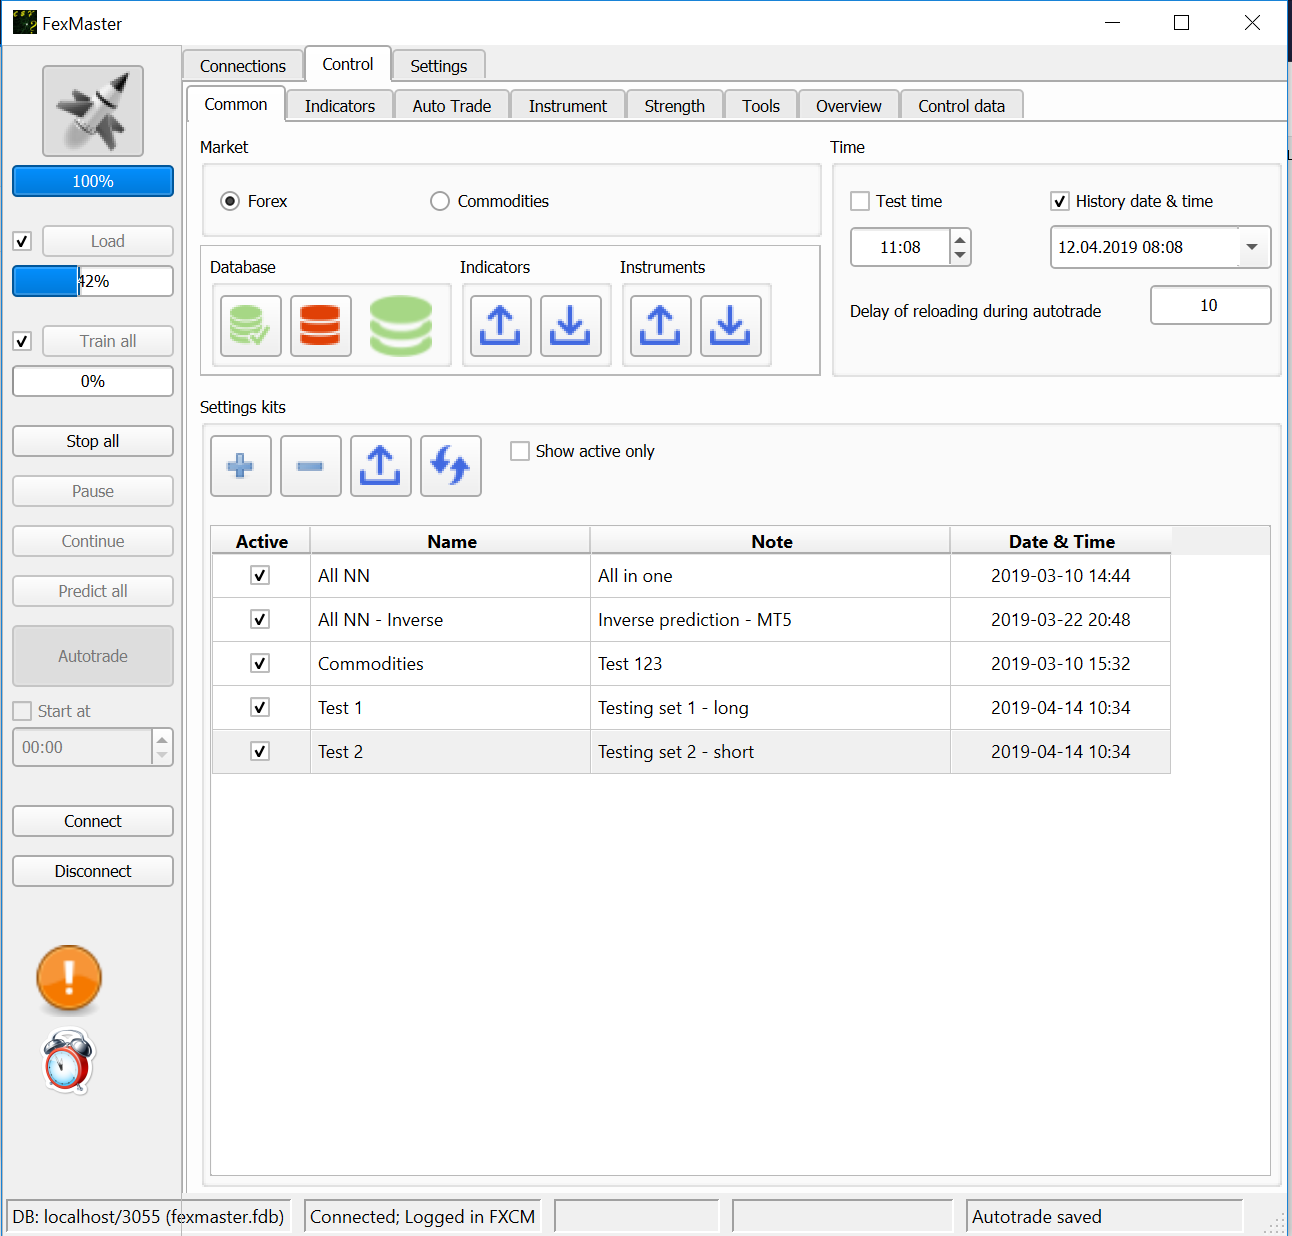Screen dimensions: 1292x1236
Task: Click the Instruments download icon
Action: tap(731, 326)
